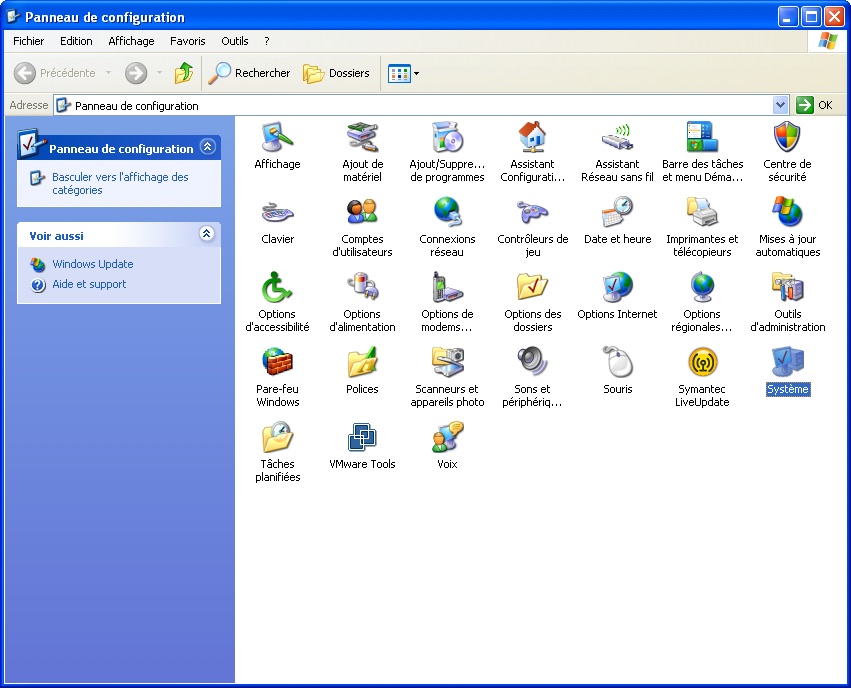Click the Rechercher toolbar button
Screen dimensions: 851x688
[x=250, y=73]
